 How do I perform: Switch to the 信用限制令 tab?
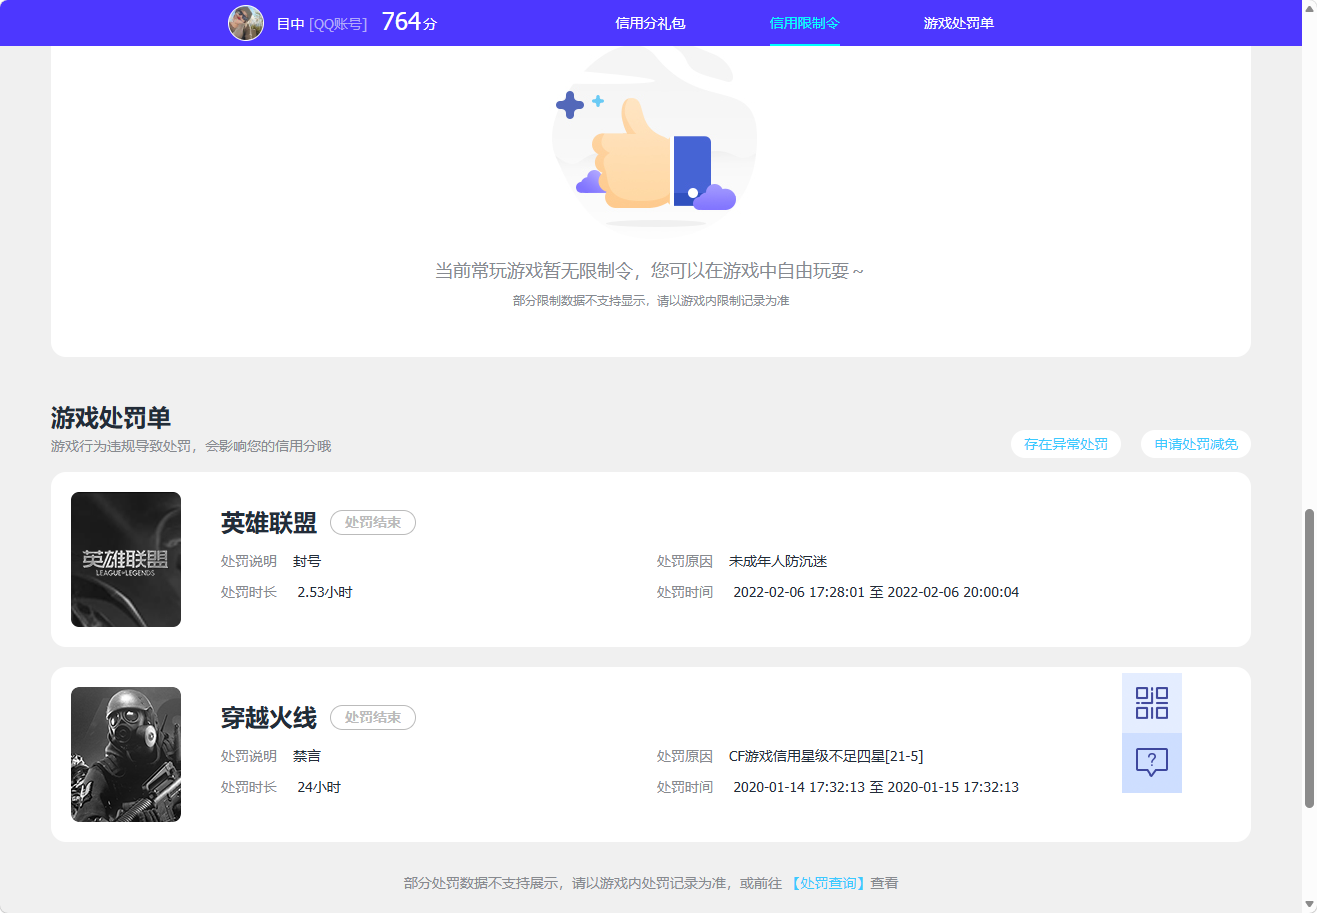pos(805,23)
